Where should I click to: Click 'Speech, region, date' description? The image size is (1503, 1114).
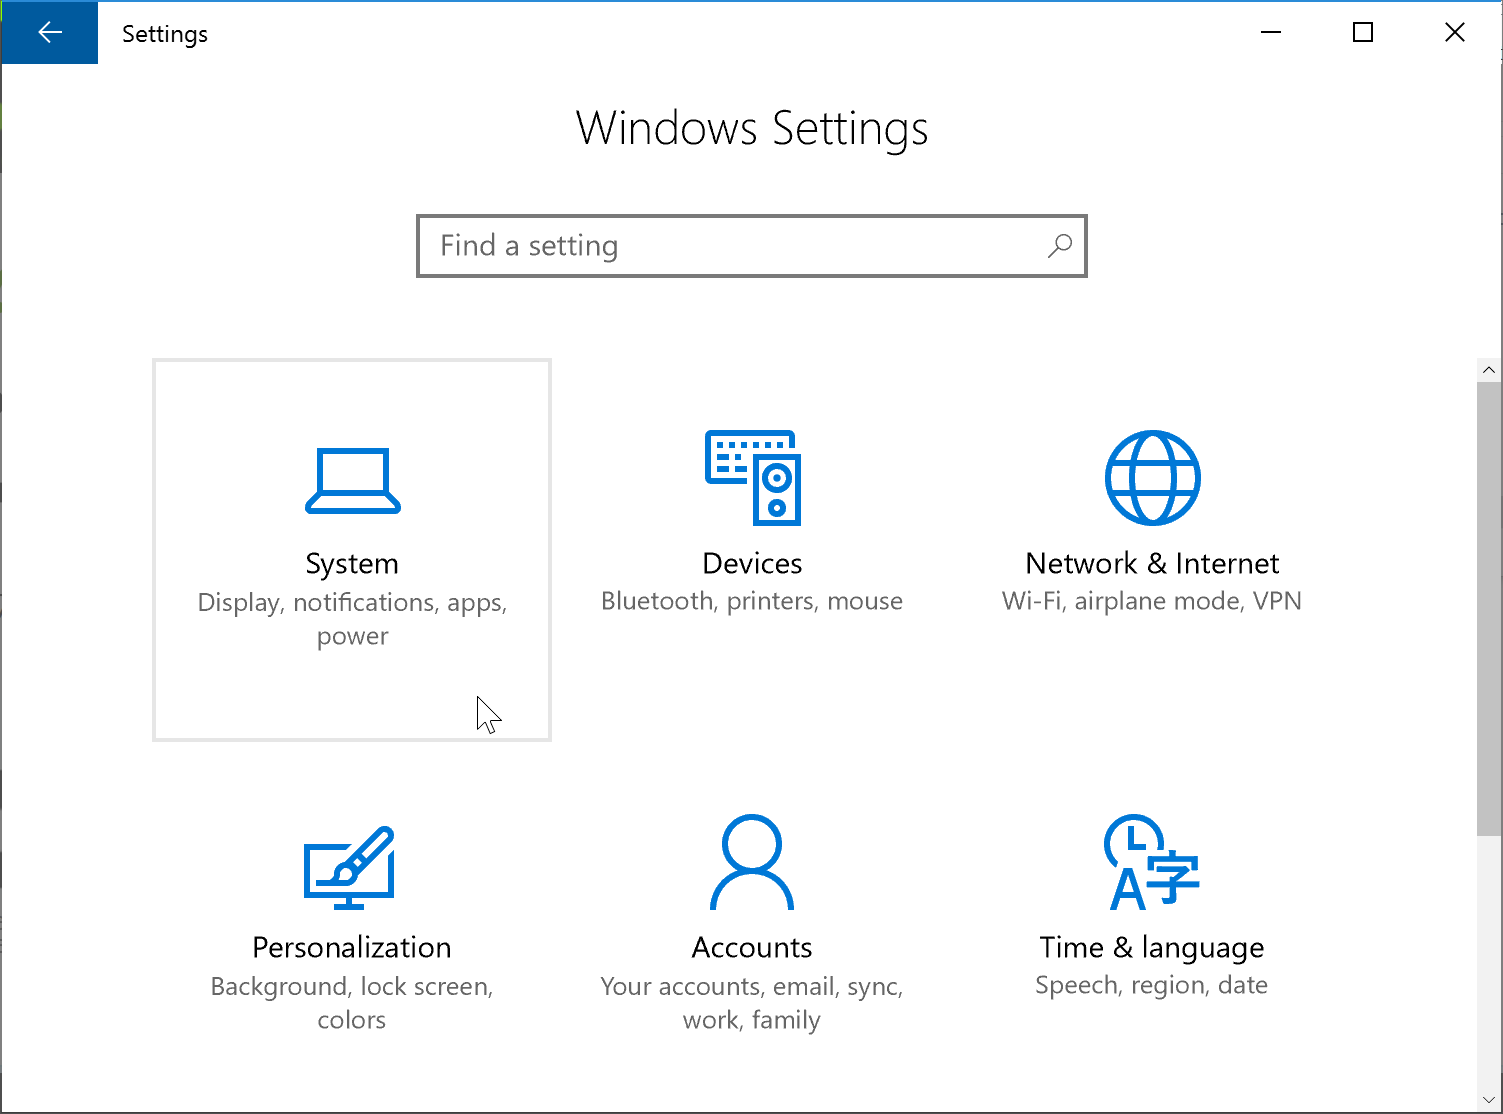1152,986
